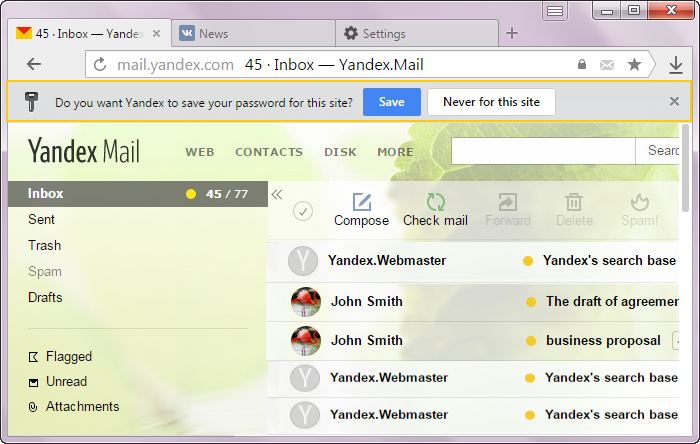Toggle unread dot on business proposal message
This screenshot has width=700, height=444.
tap(531, 341)
